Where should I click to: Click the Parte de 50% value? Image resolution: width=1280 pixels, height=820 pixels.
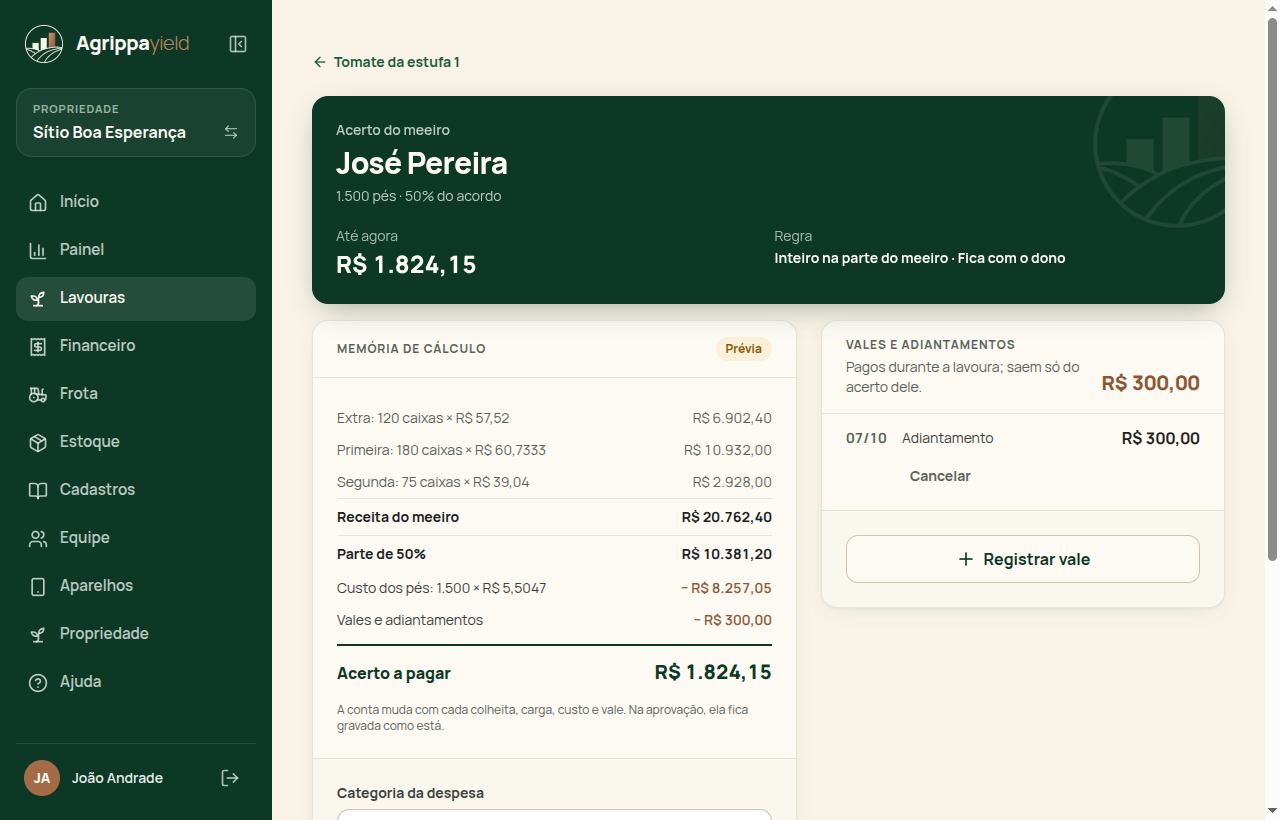727,554
